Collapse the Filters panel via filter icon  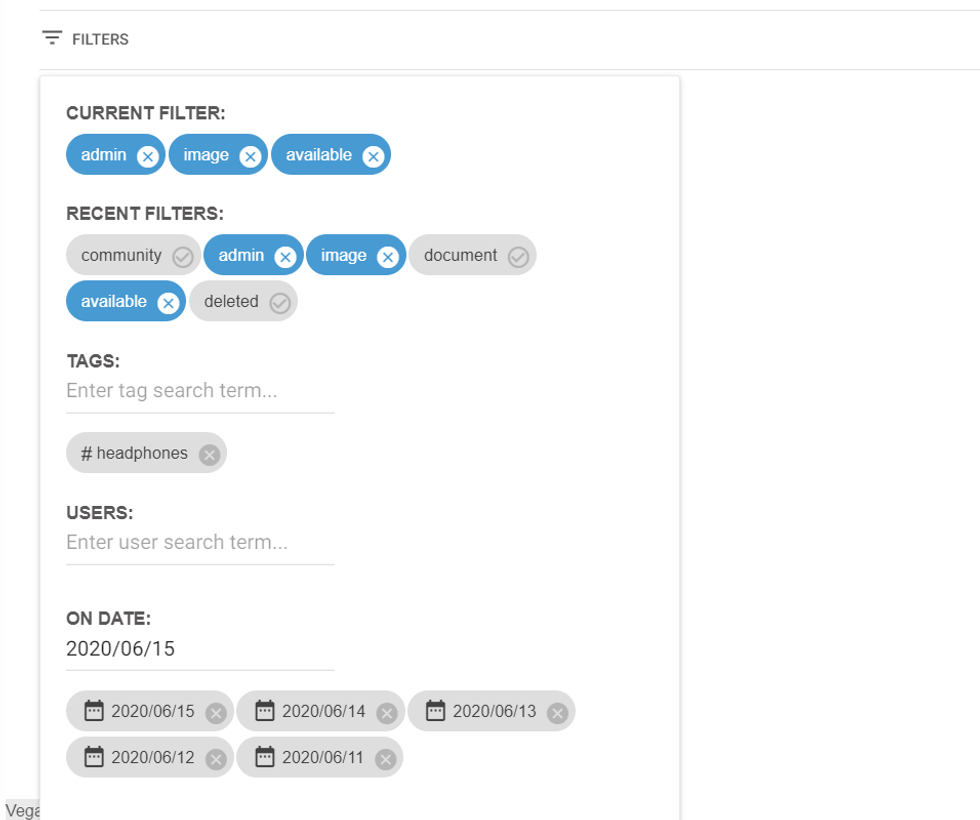point(52,39)
